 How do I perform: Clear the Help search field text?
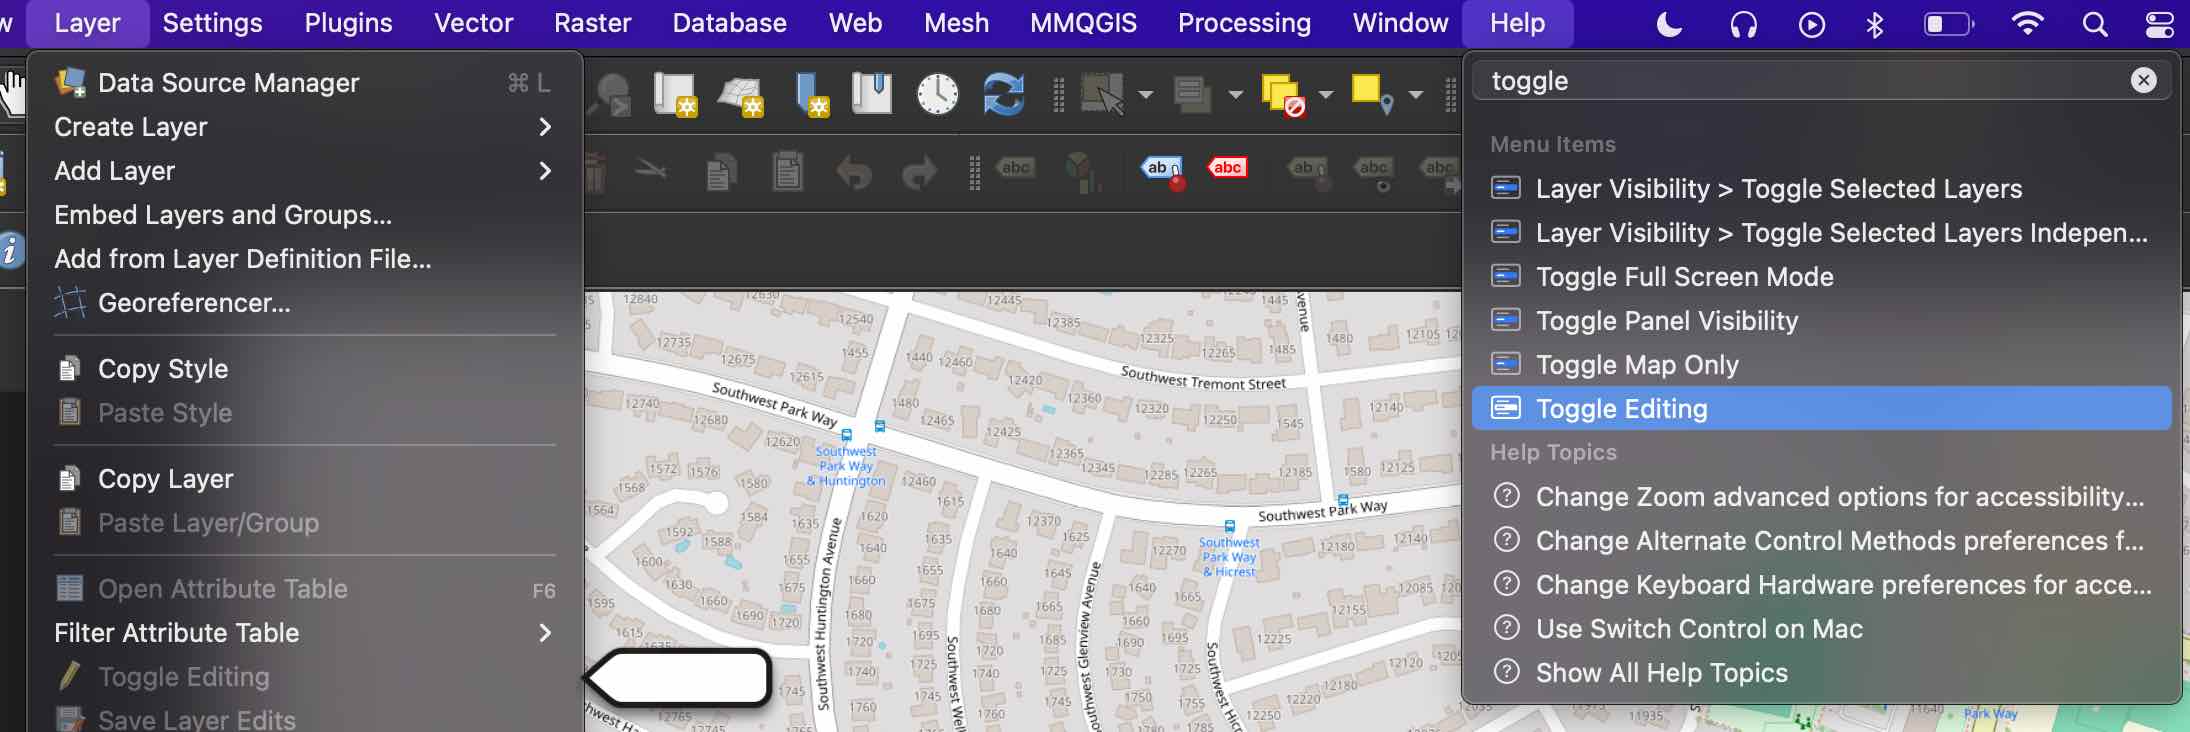[x=2143, y=80]
